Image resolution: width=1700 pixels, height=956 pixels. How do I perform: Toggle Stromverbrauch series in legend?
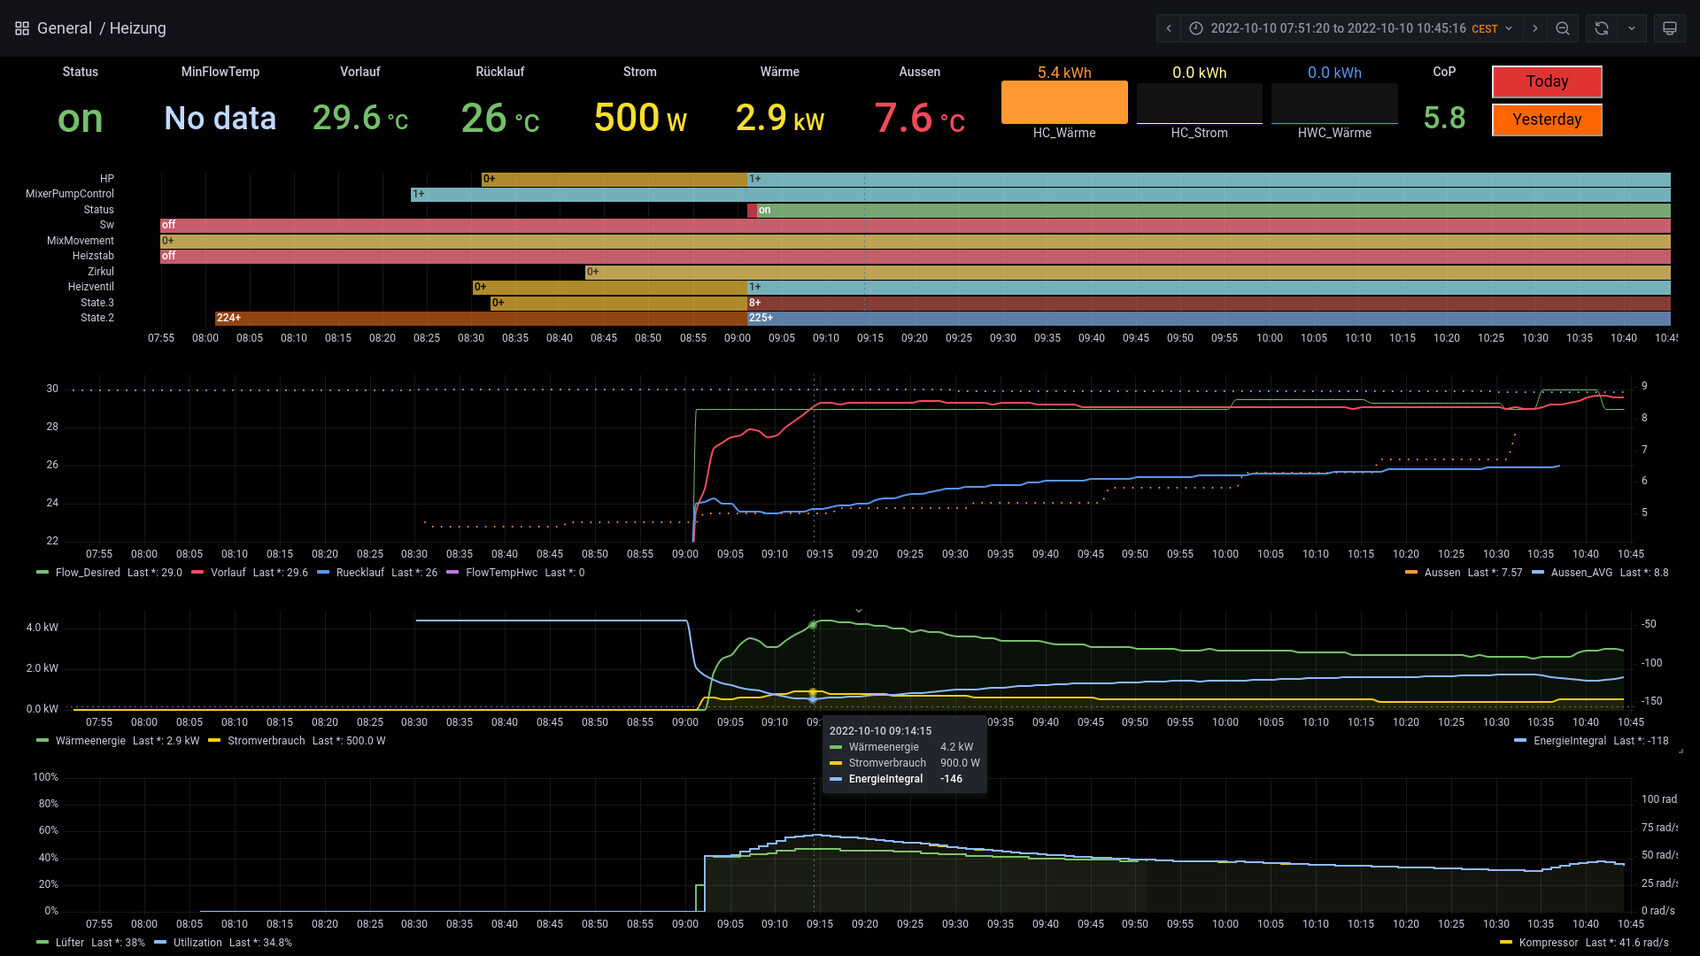265,741
